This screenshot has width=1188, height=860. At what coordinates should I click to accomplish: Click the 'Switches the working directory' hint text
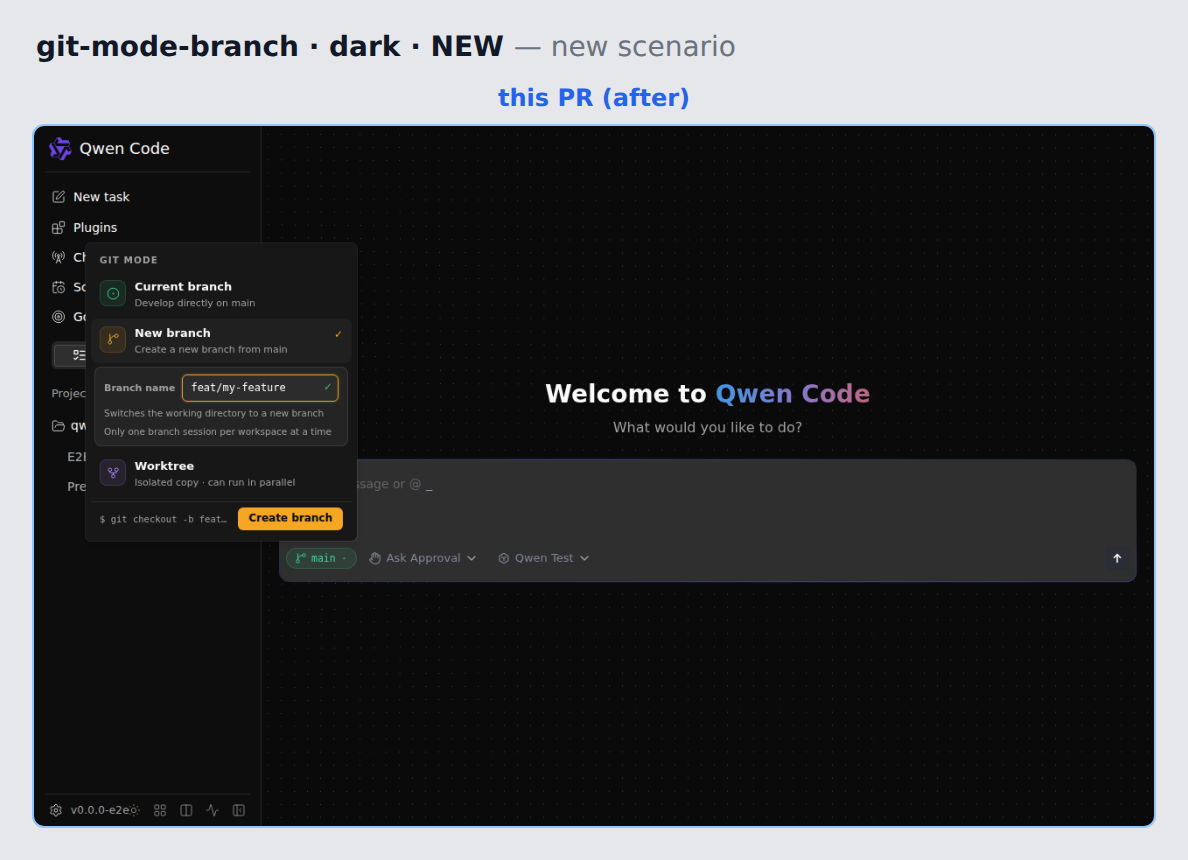(214, 413)
